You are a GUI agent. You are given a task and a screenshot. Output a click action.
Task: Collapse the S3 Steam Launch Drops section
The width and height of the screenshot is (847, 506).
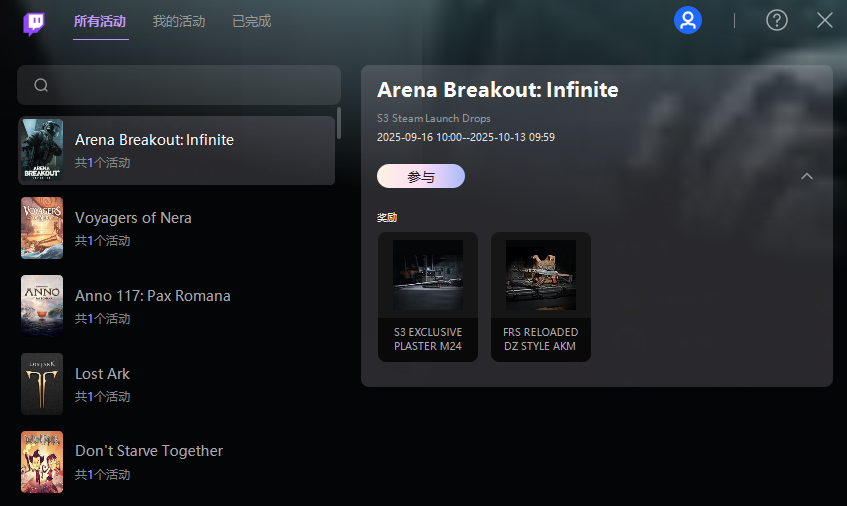point(807,177)
